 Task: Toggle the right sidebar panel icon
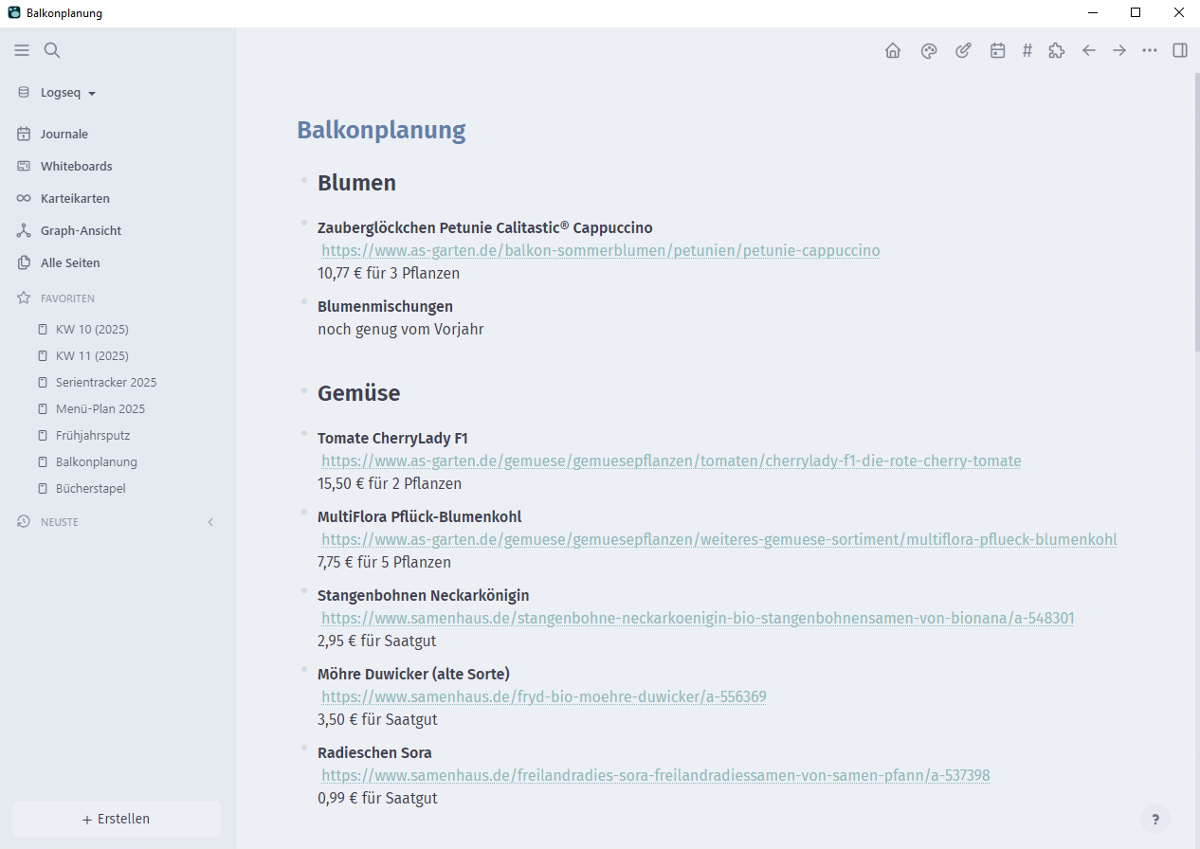click(1180, 51)
